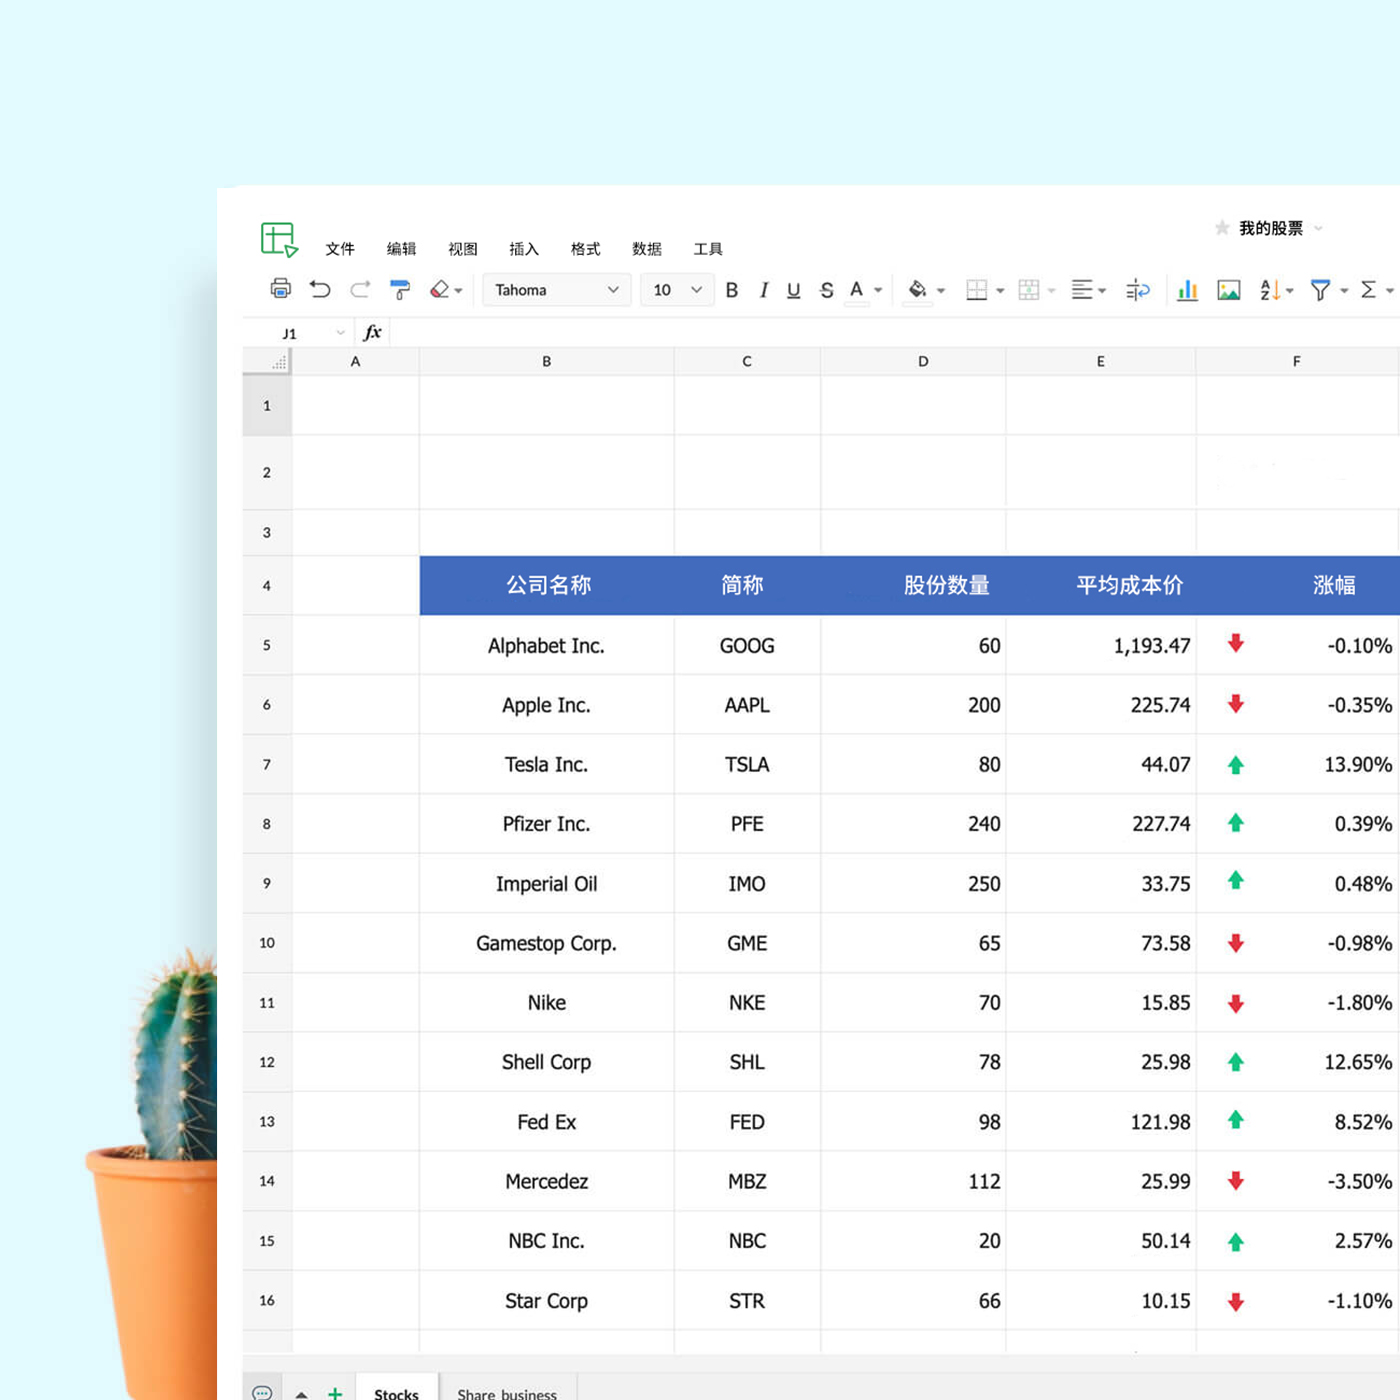Switch to the Share business sheet tab
The height and width of the screenshot is (1400, 1400).
coord(507,1393)
